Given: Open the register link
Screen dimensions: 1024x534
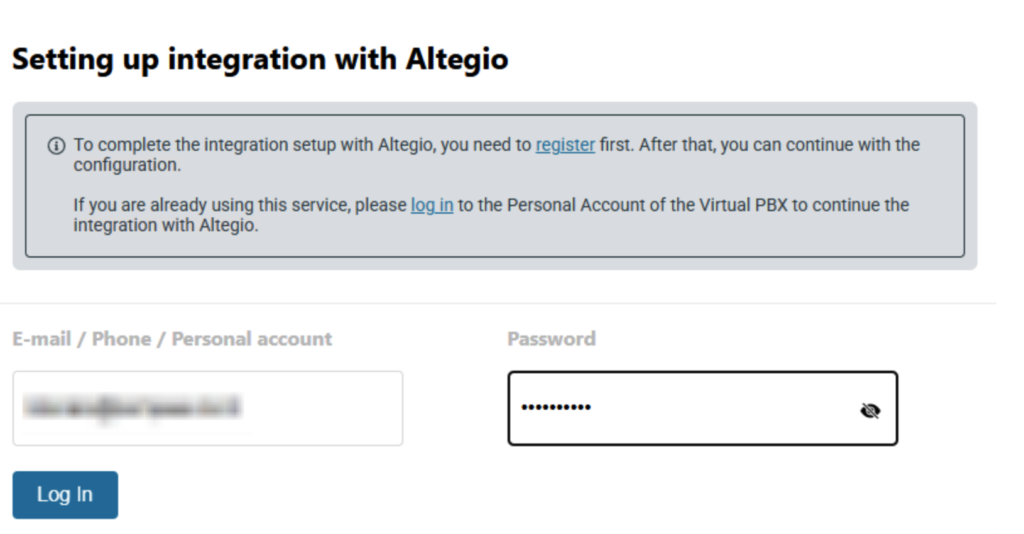Looking at the screenshot, I should point(565,145).
